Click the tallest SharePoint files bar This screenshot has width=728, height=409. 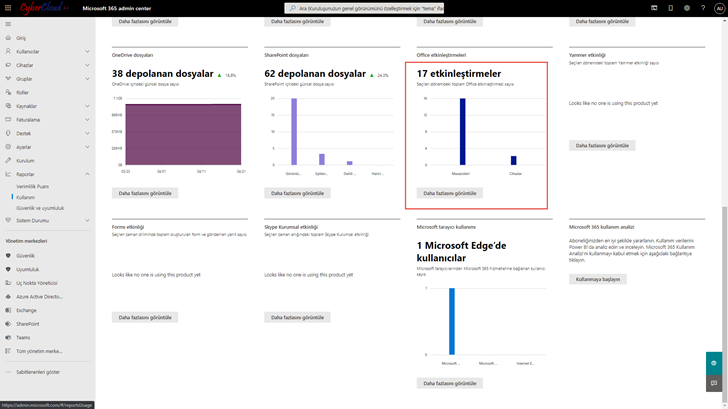pos(294,131)
